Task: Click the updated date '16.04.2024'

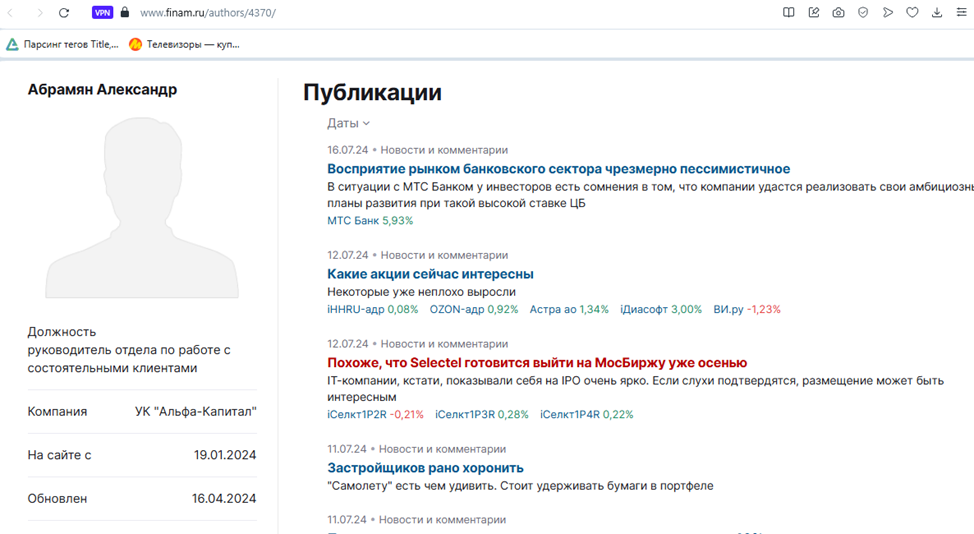Action: (224, 498)
